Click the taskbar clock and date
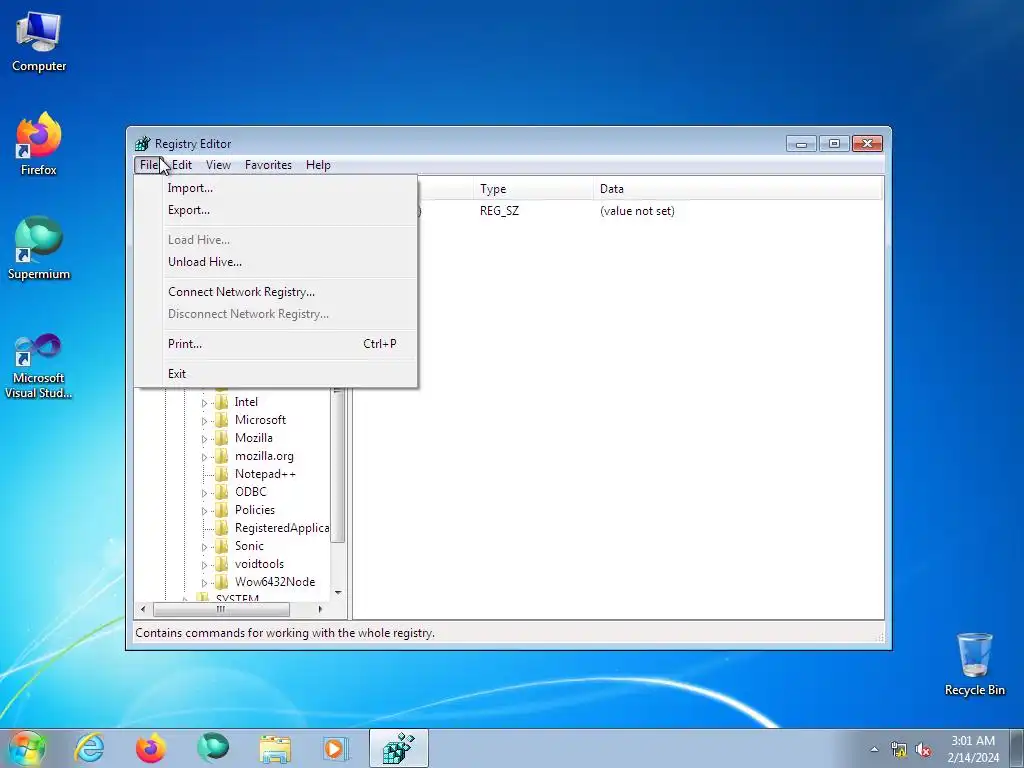Image resolution: width=1024 pixels, height=768 pixels. point(973,749)
